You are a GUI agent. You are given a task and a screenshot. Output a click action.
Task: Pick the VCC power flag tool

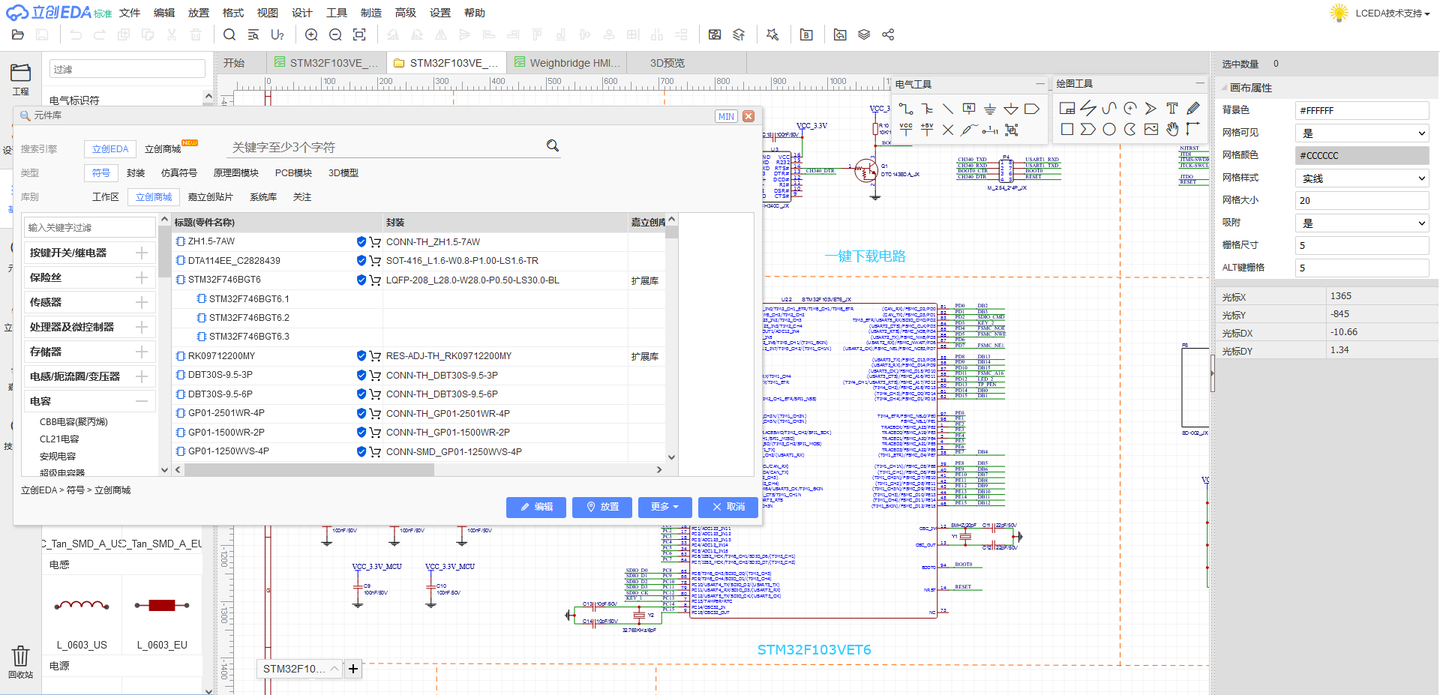point(906,130)
